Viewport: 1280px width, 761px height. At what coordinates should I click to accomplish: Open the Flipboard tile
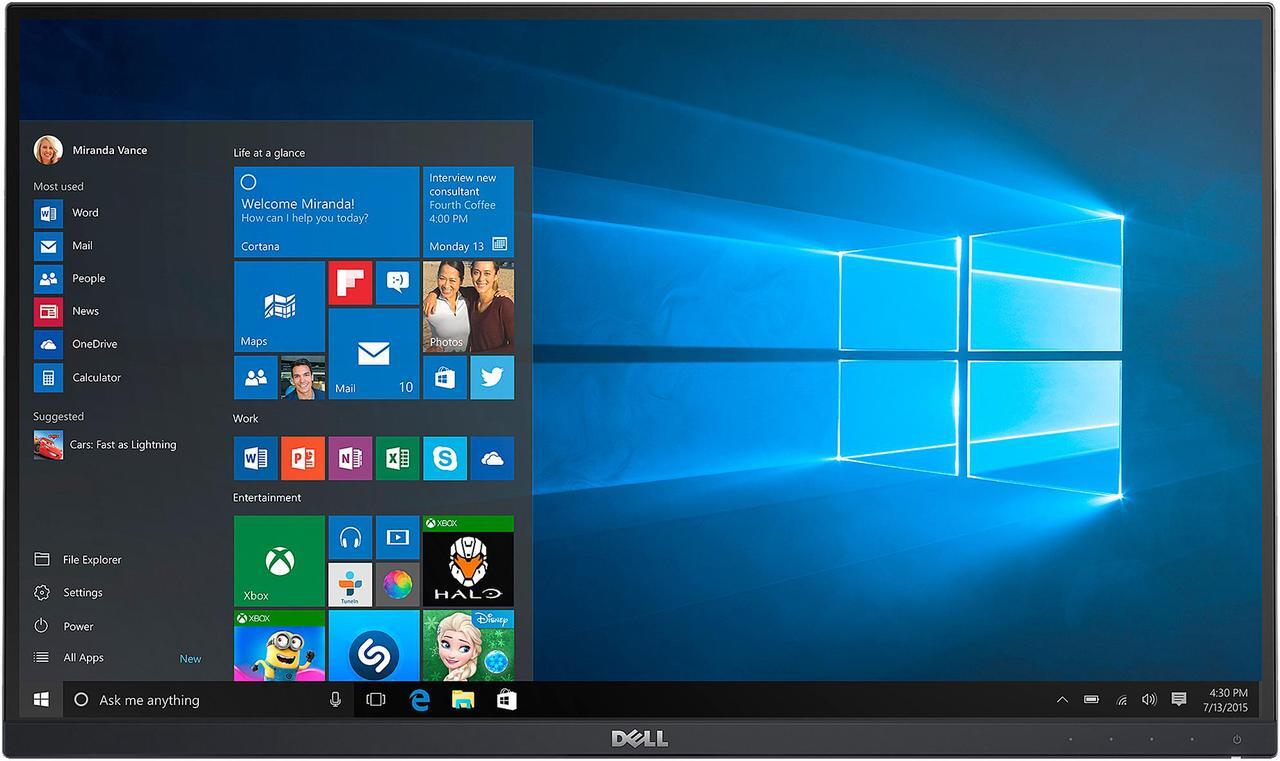click(x=350, y=283)
